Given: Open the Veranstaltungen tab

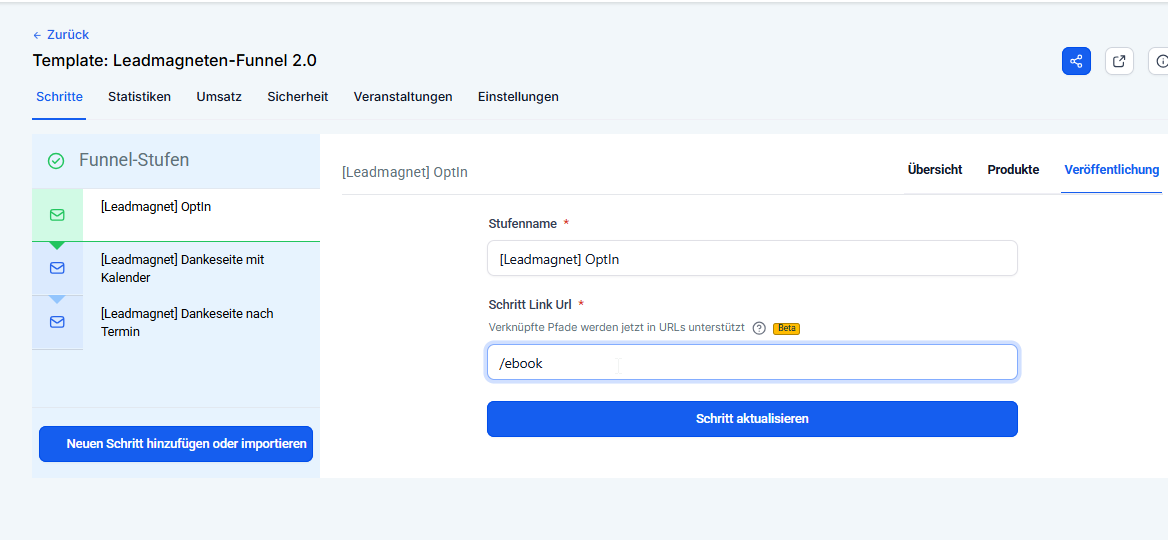Looking at the screenshot, I should pos(403,97).
